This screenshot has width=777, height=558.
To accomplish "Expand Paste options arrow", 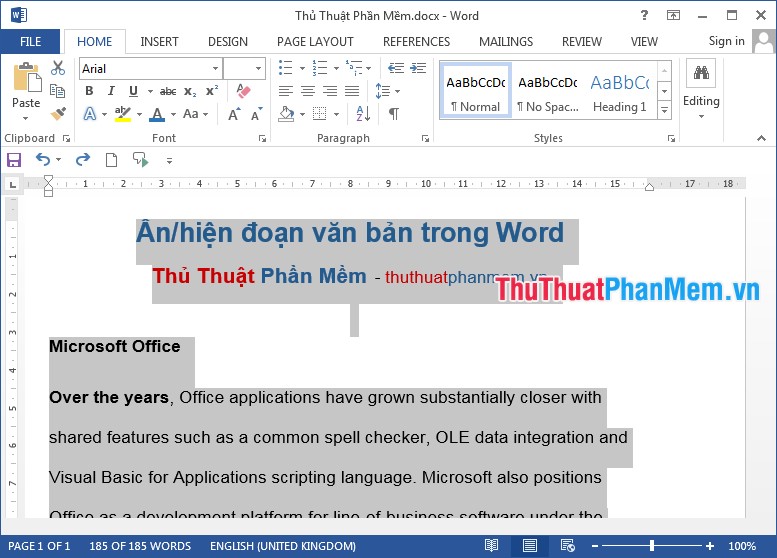I will pyautogui.click(x=26, y=118).
